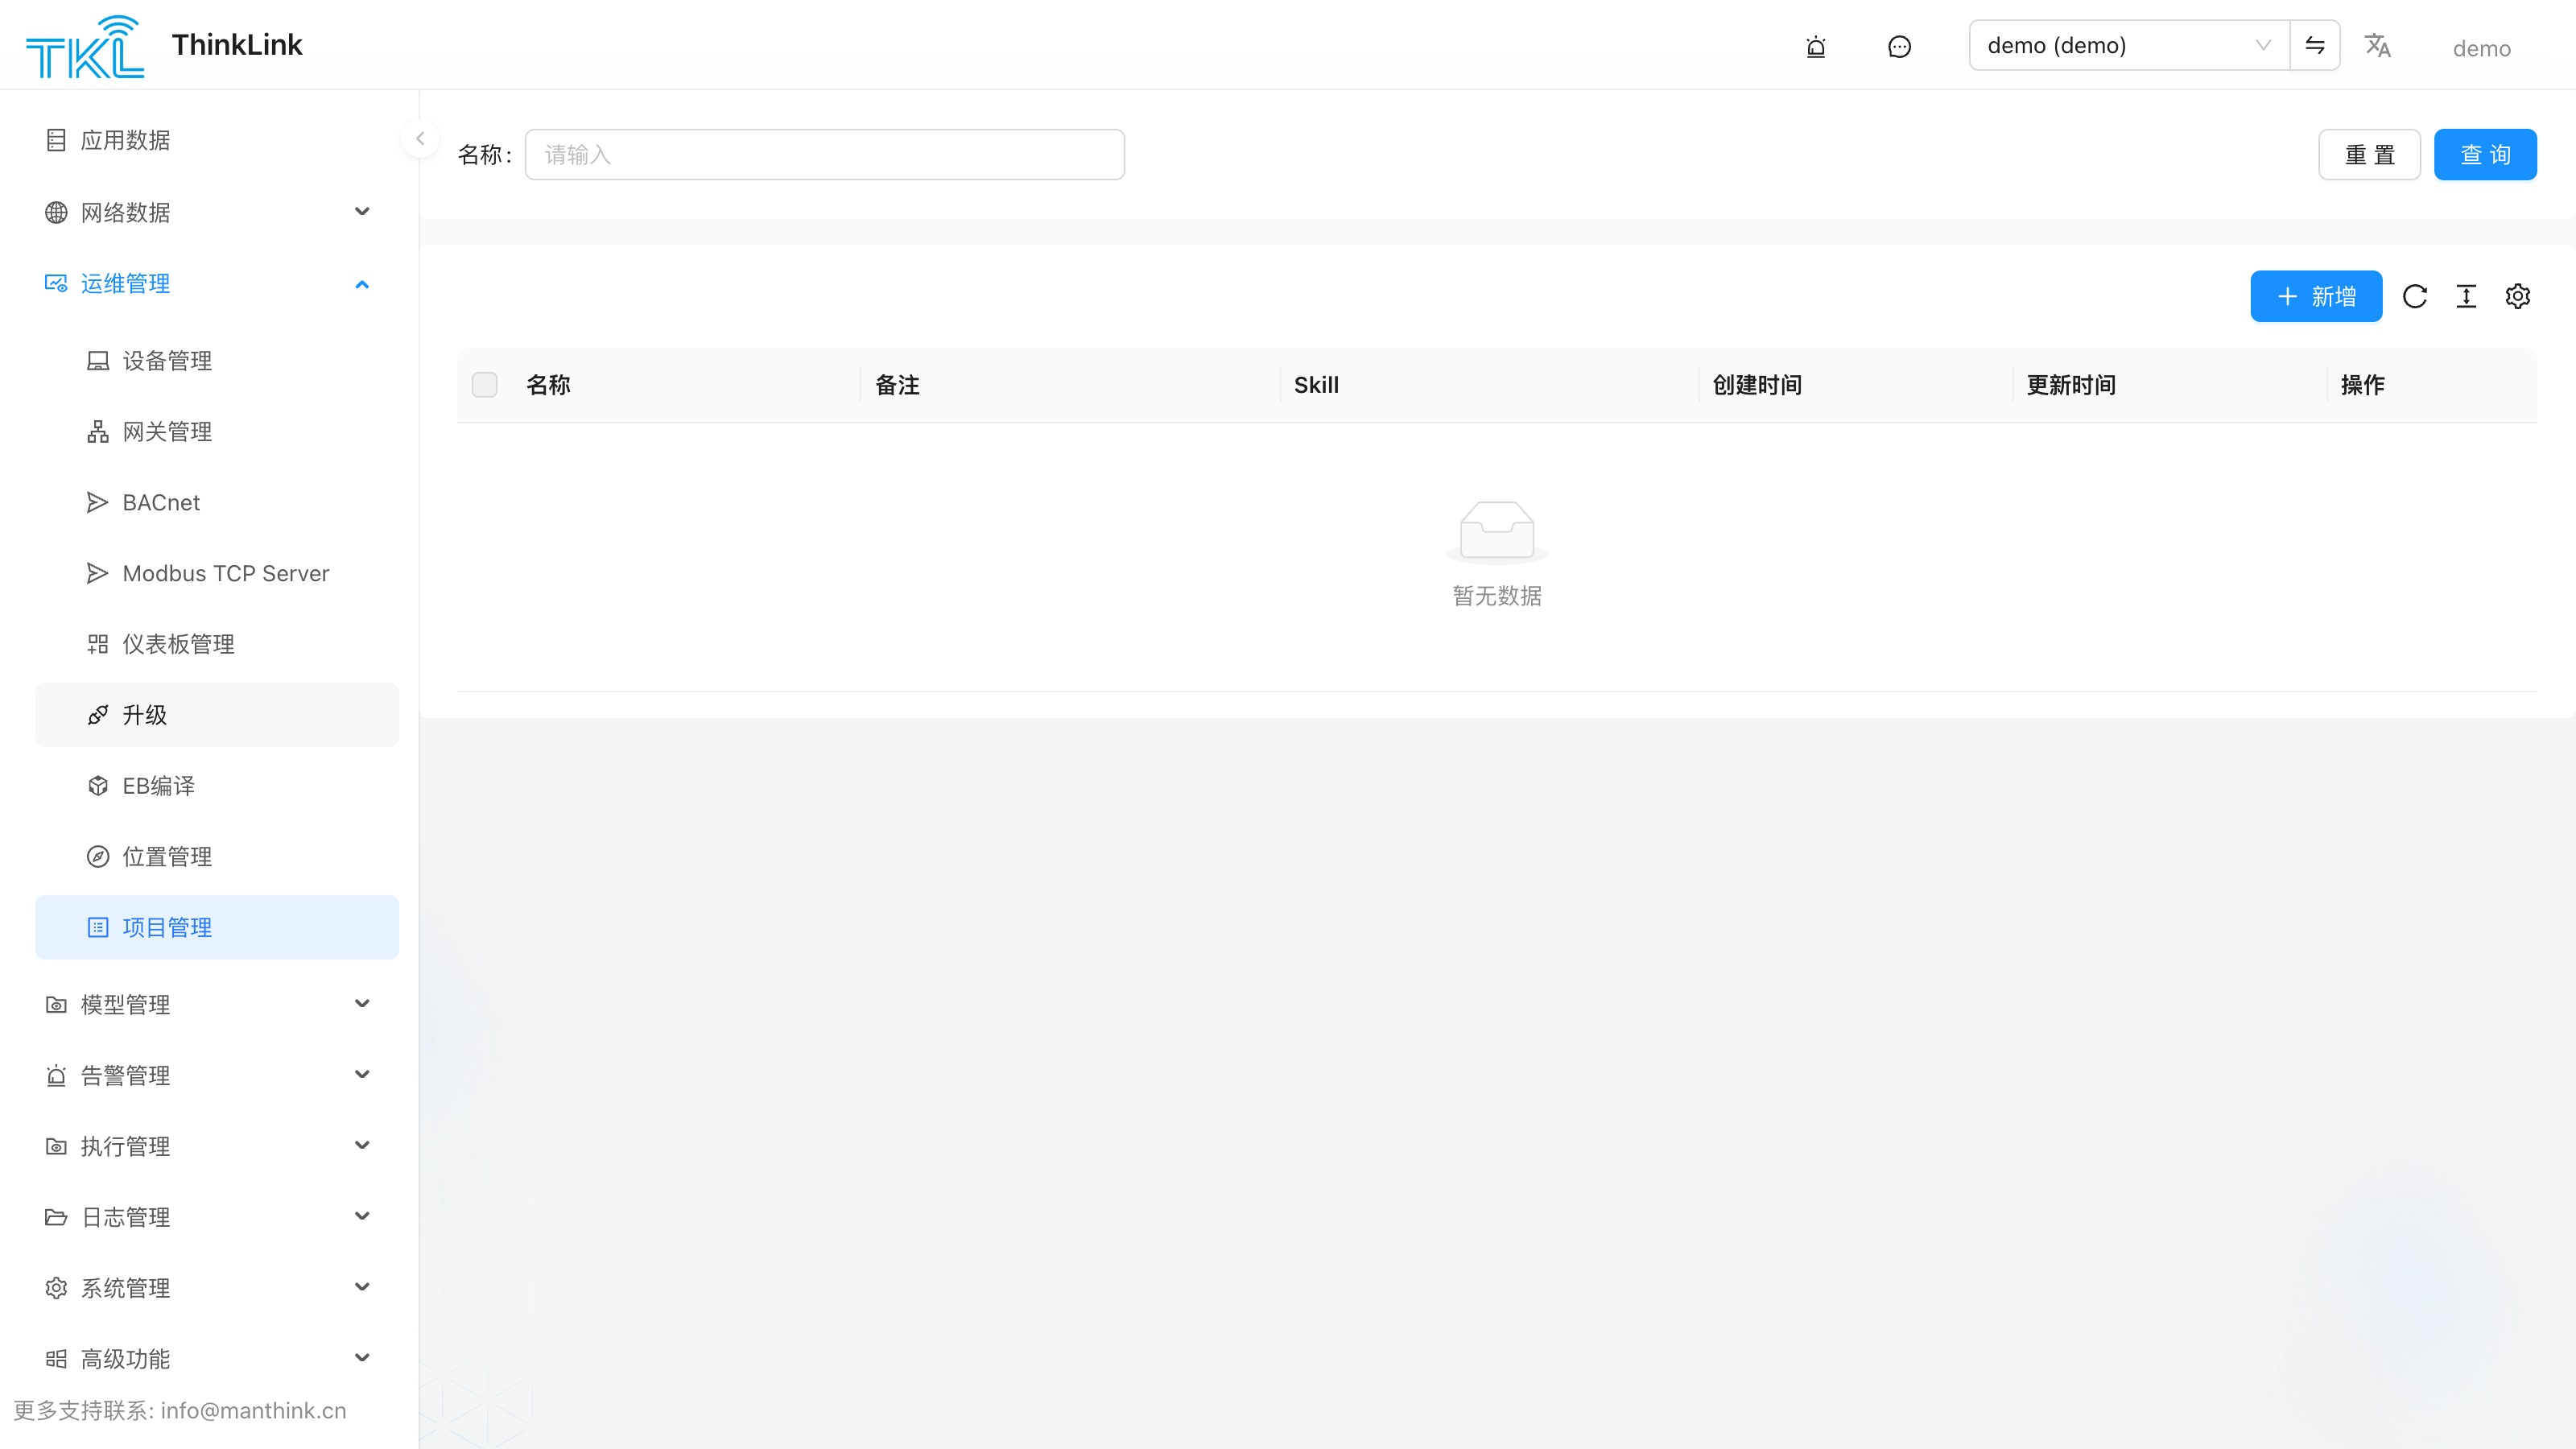Expand the 模型管理 chevron
2576x1449 pixels.
coord(362,1004)
